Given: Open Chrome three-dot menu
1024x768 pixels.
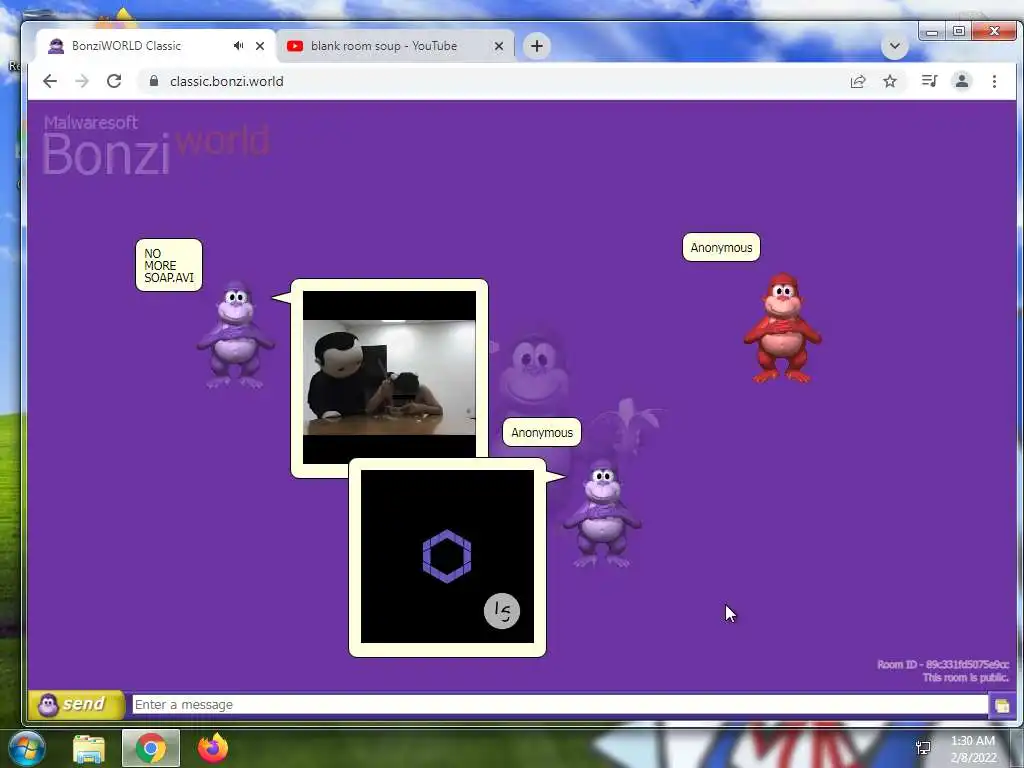Looking at the screenshot, I should [x=994, y=81].
